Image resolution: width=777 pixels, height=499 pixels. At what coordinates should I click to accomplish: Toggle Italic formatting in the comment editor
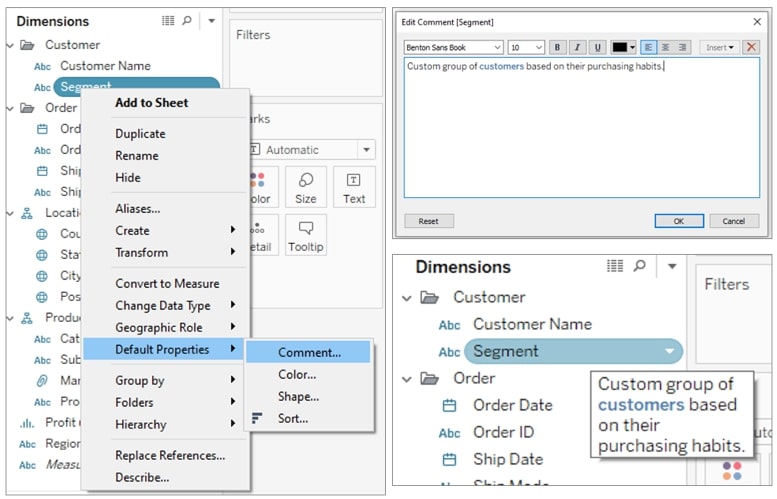pos(577,47)
